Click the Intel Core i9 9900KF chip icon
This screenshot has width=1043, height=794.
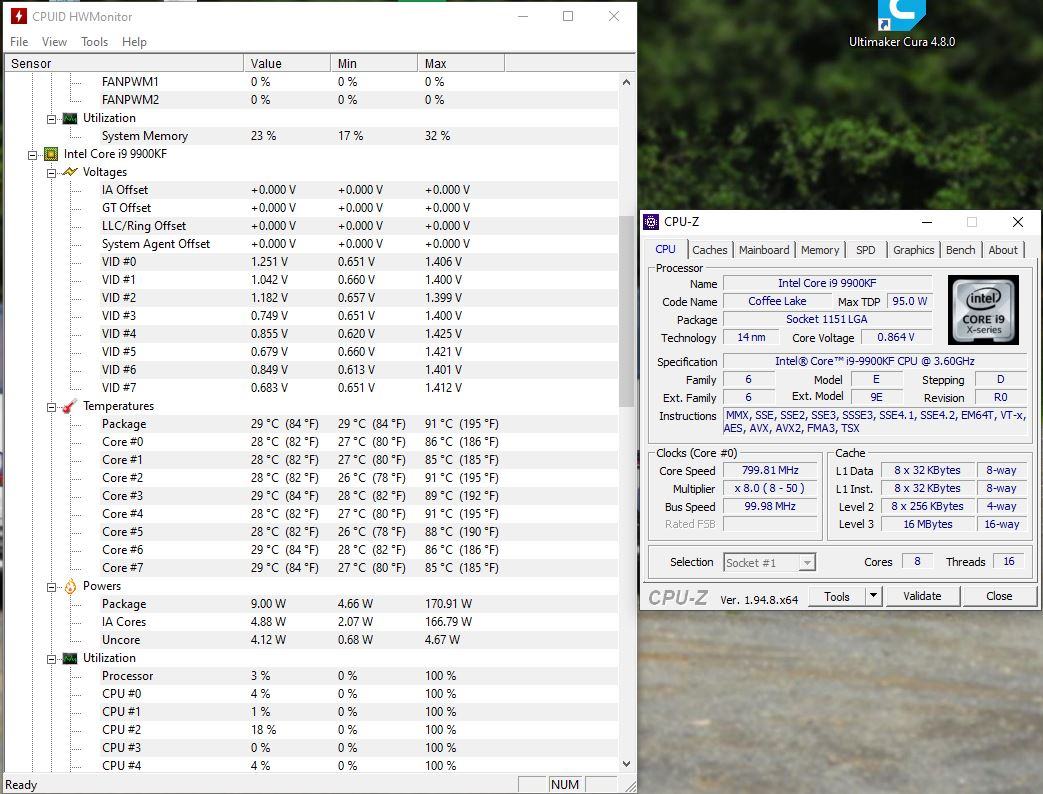tap(51, 154)
